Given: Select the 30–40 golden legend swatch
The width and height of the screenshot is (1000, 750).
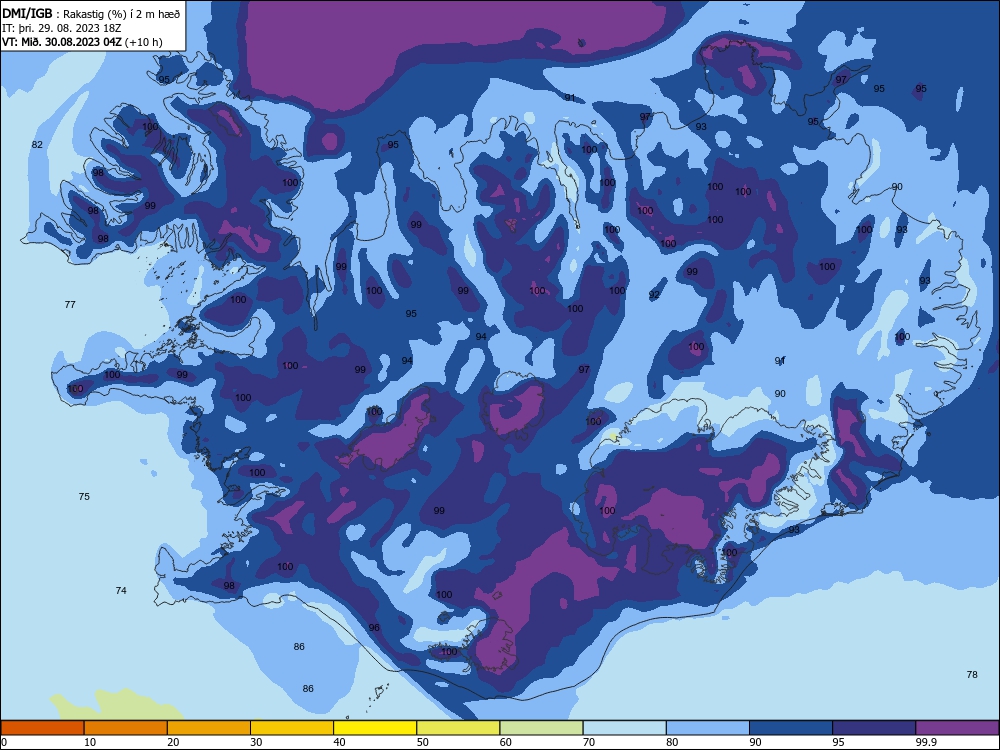Looking at the screenshot, I should pyautogui.click(x=292, y=728).
